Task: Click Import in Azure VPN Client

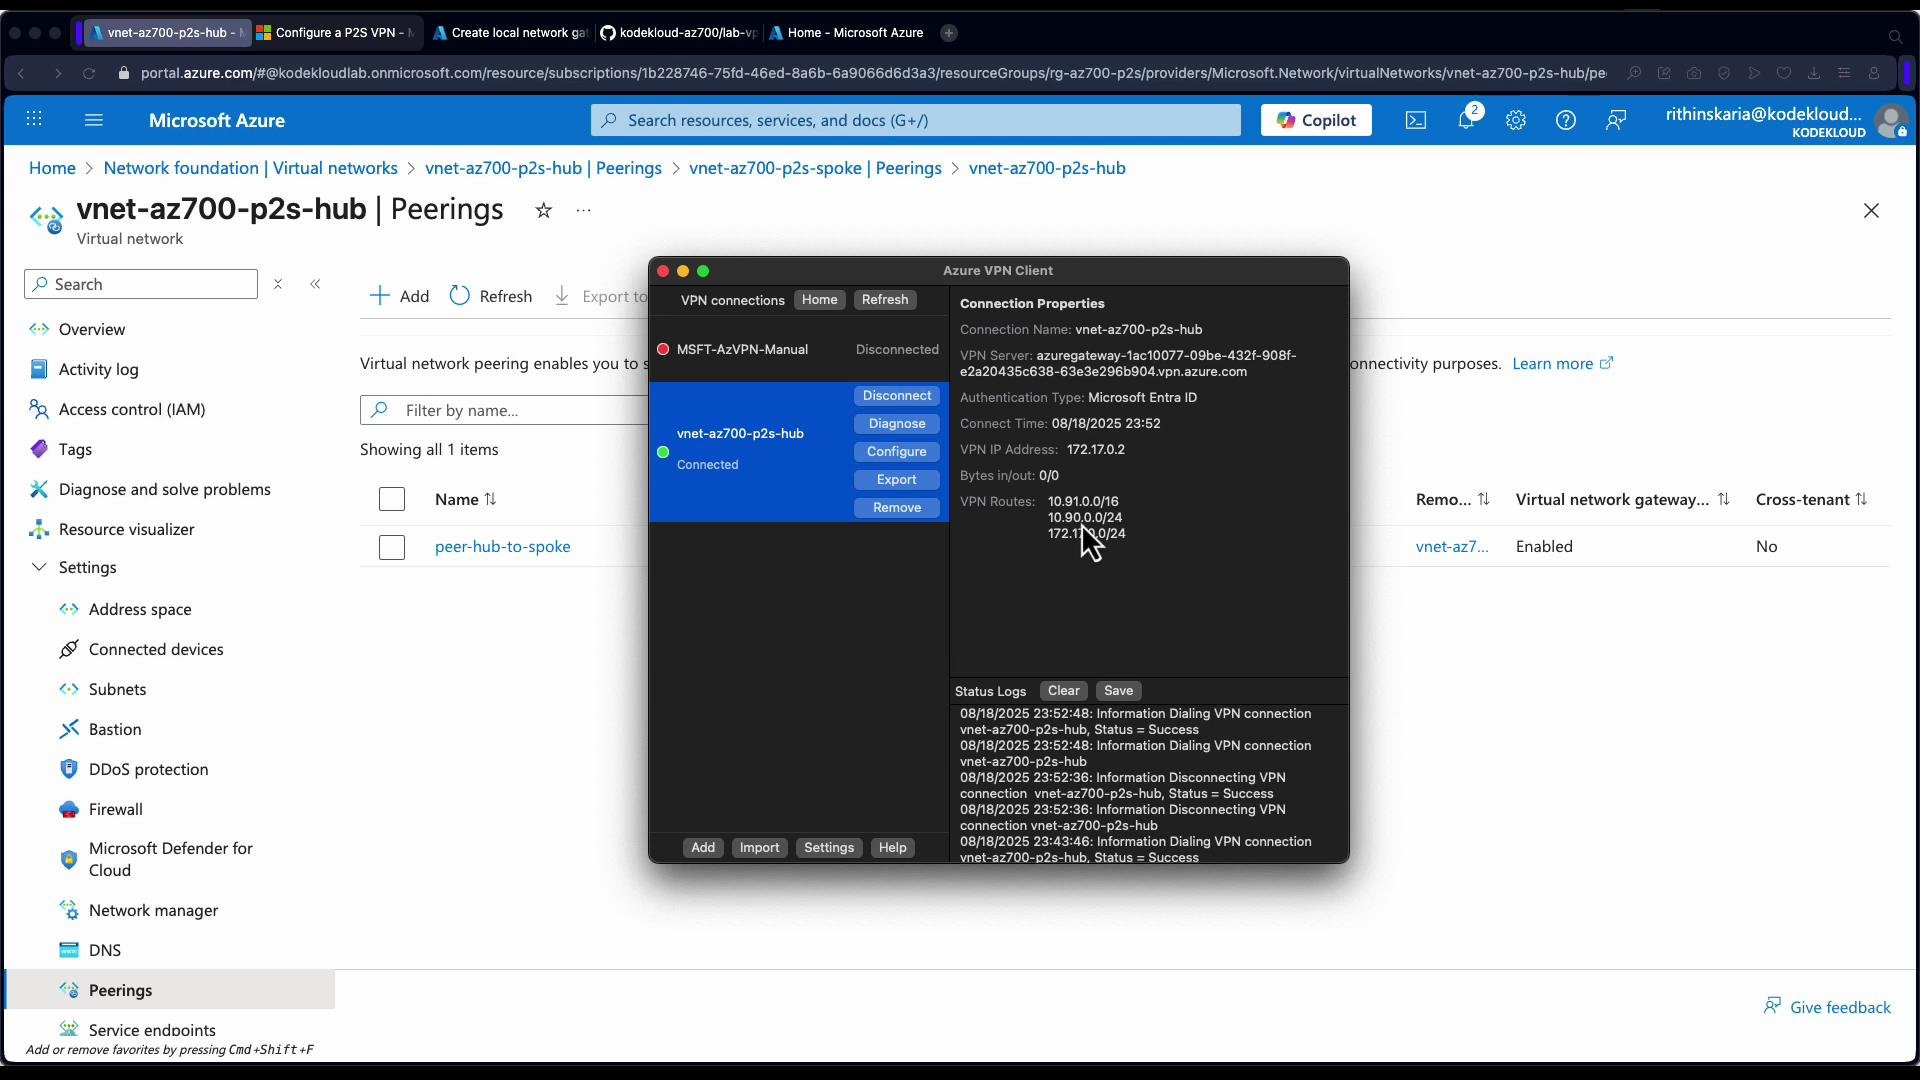Action: tap(759, 848)
